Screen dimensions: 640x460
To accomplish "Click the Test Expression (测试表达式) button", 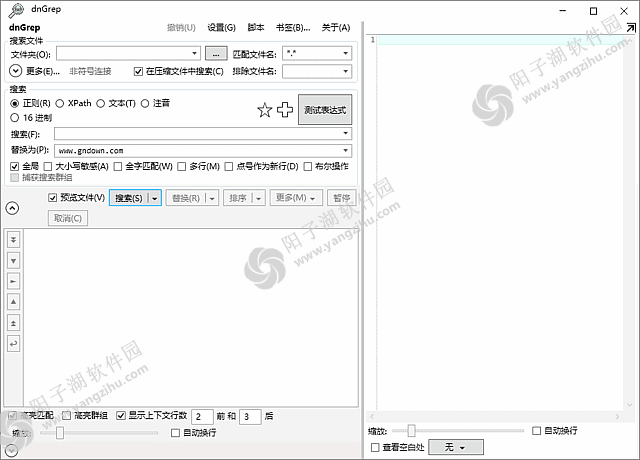I will pos(325,110).
